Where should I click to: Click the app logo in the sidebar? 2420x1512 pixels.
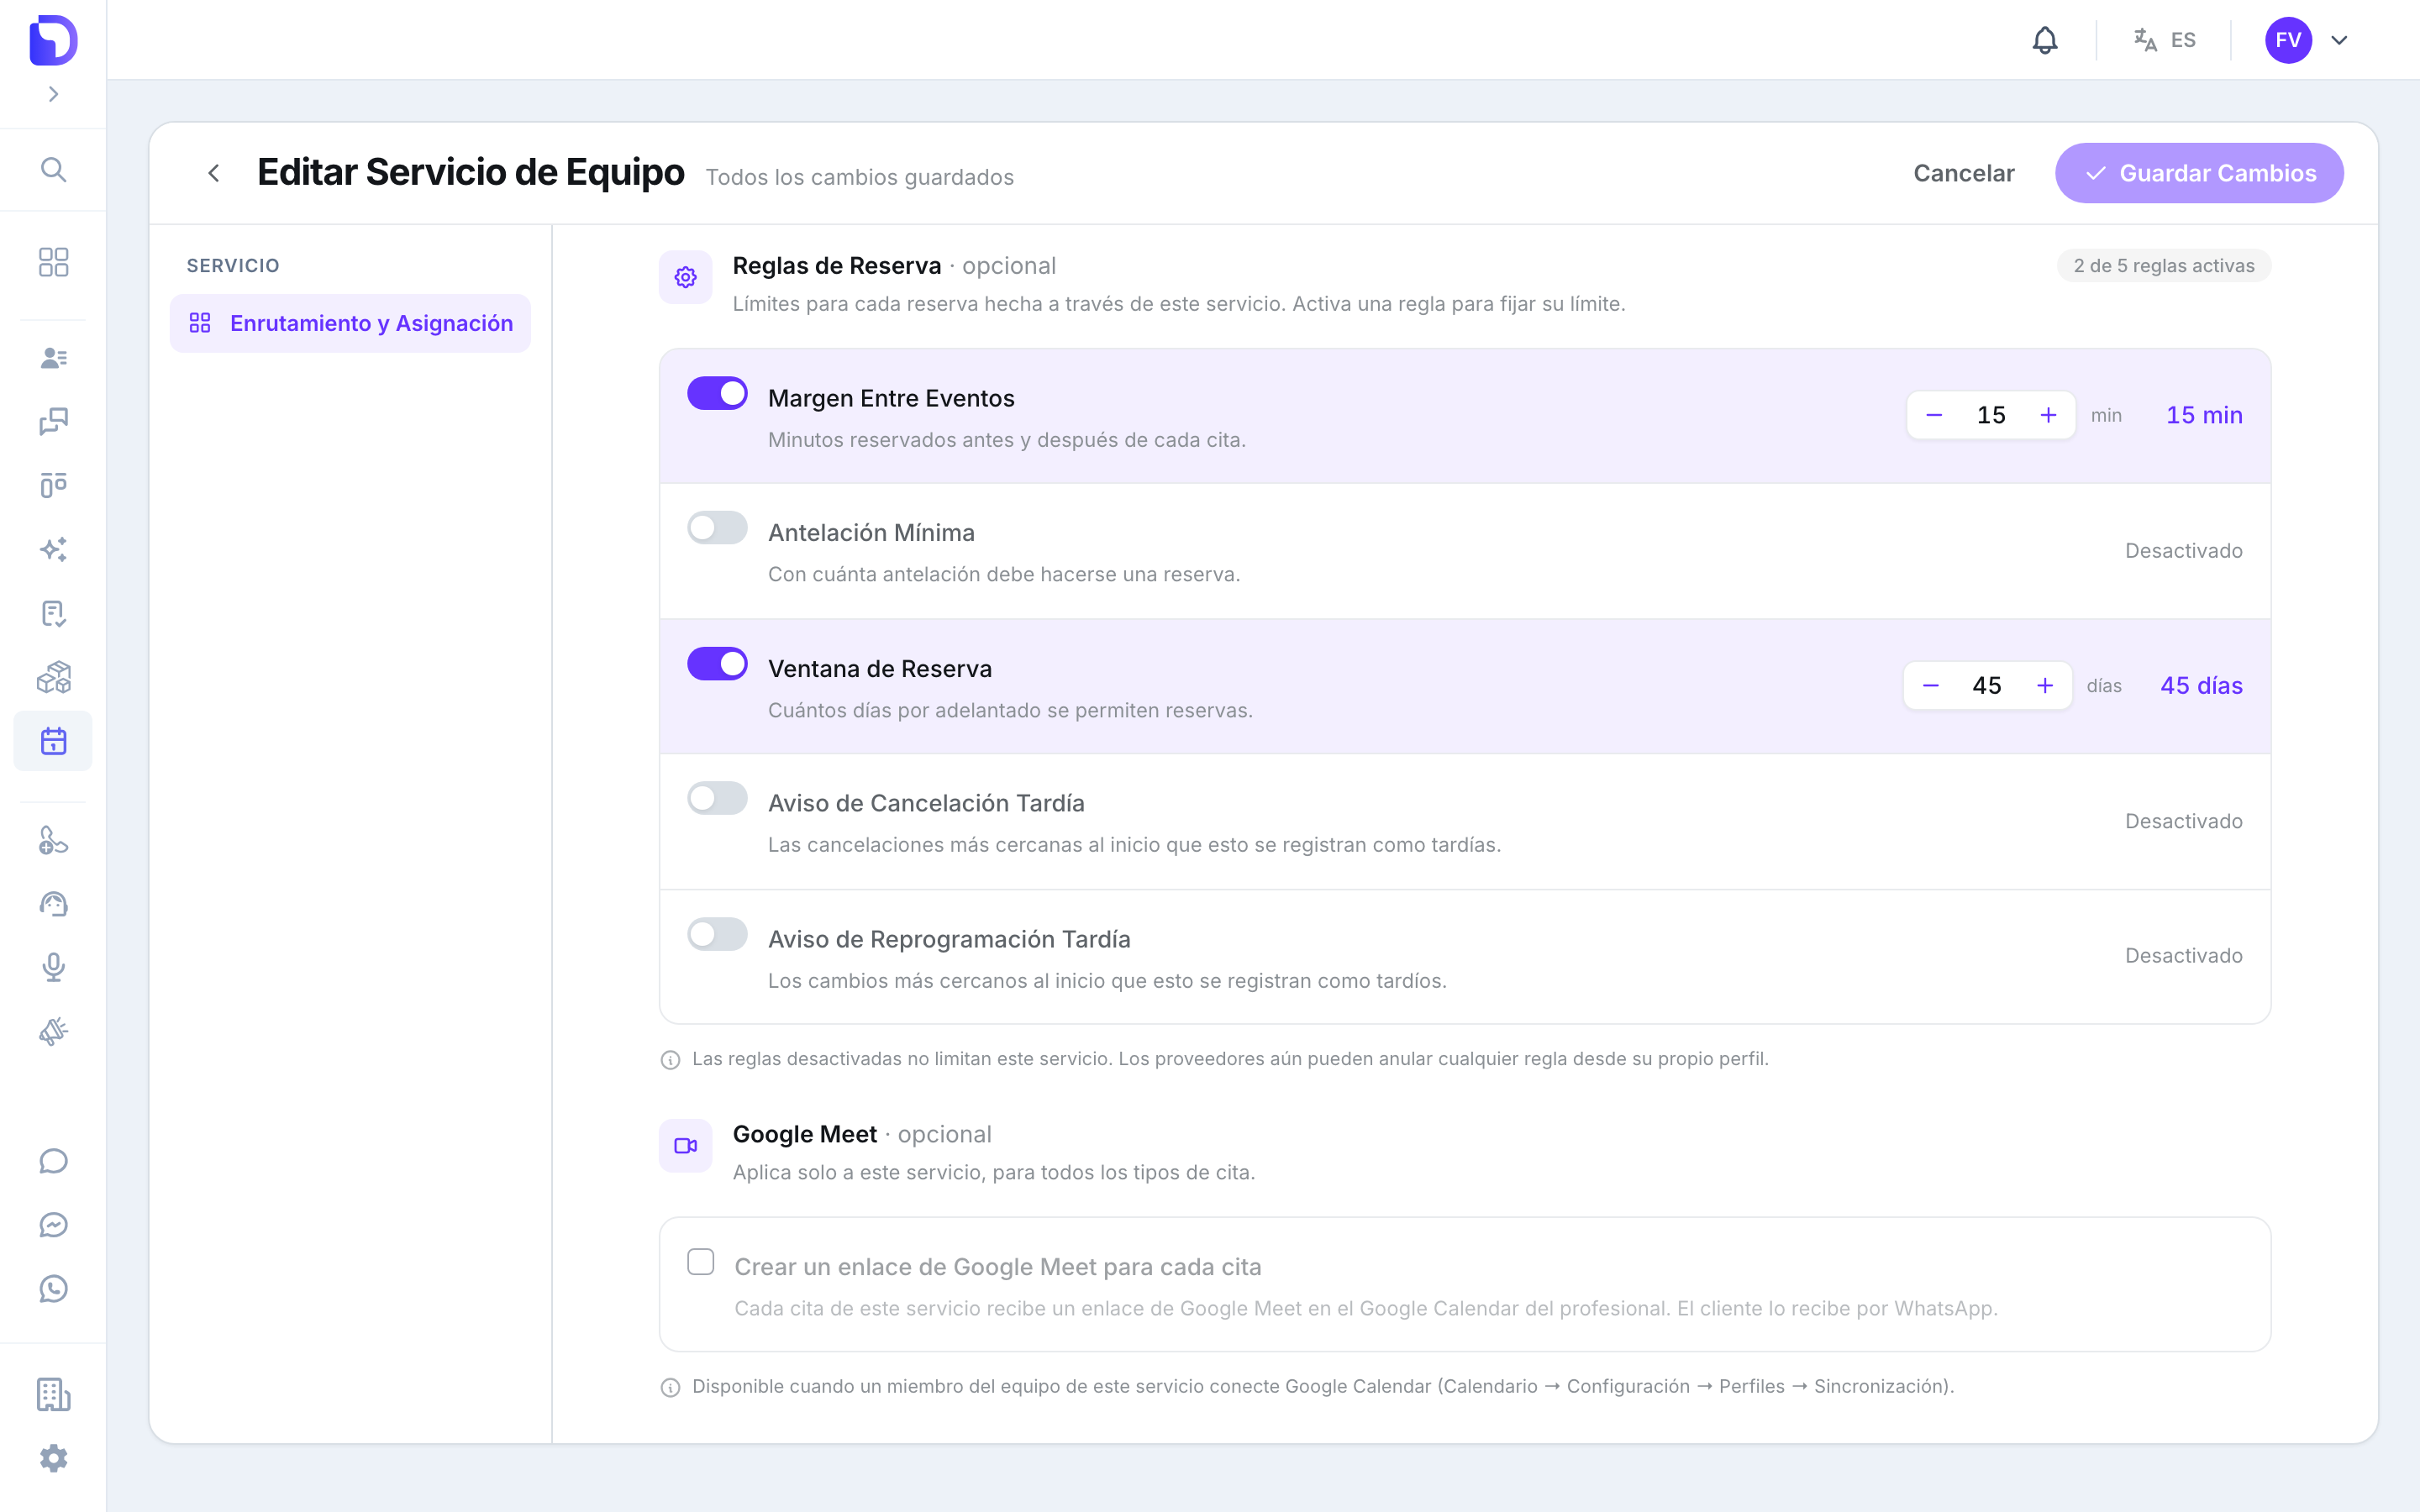[x=53, y=40]
